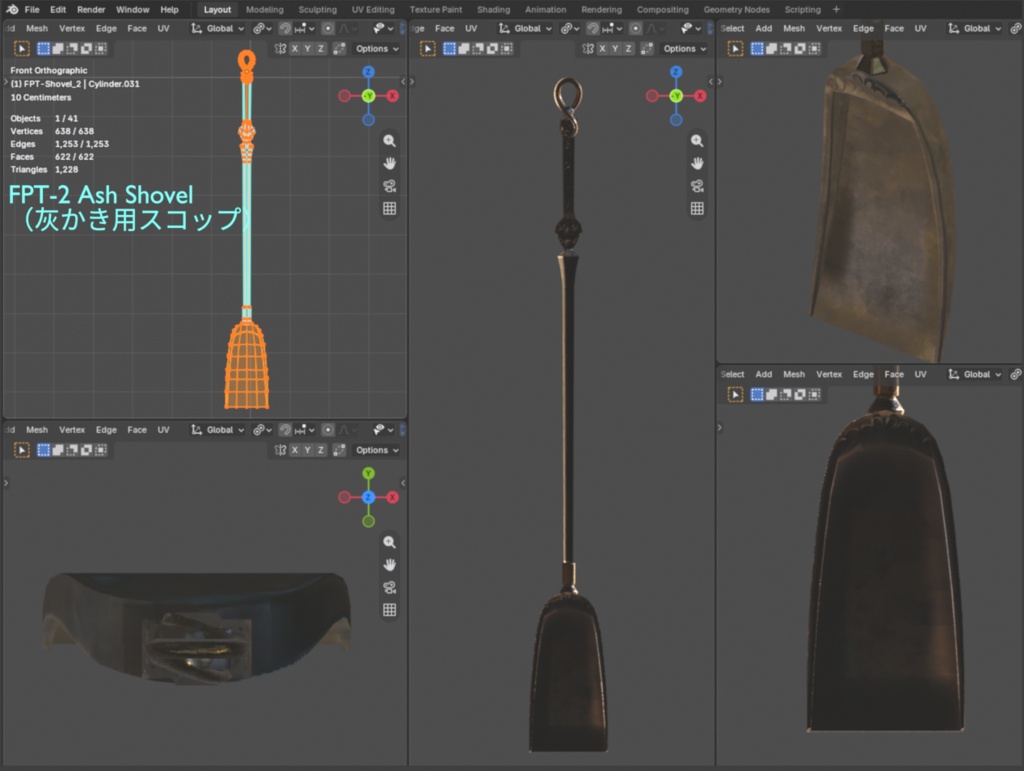Screen dimensions: 1024x771
Task: Choose intersect selection mode in top-left viewport
Action: tap(101, 49)
